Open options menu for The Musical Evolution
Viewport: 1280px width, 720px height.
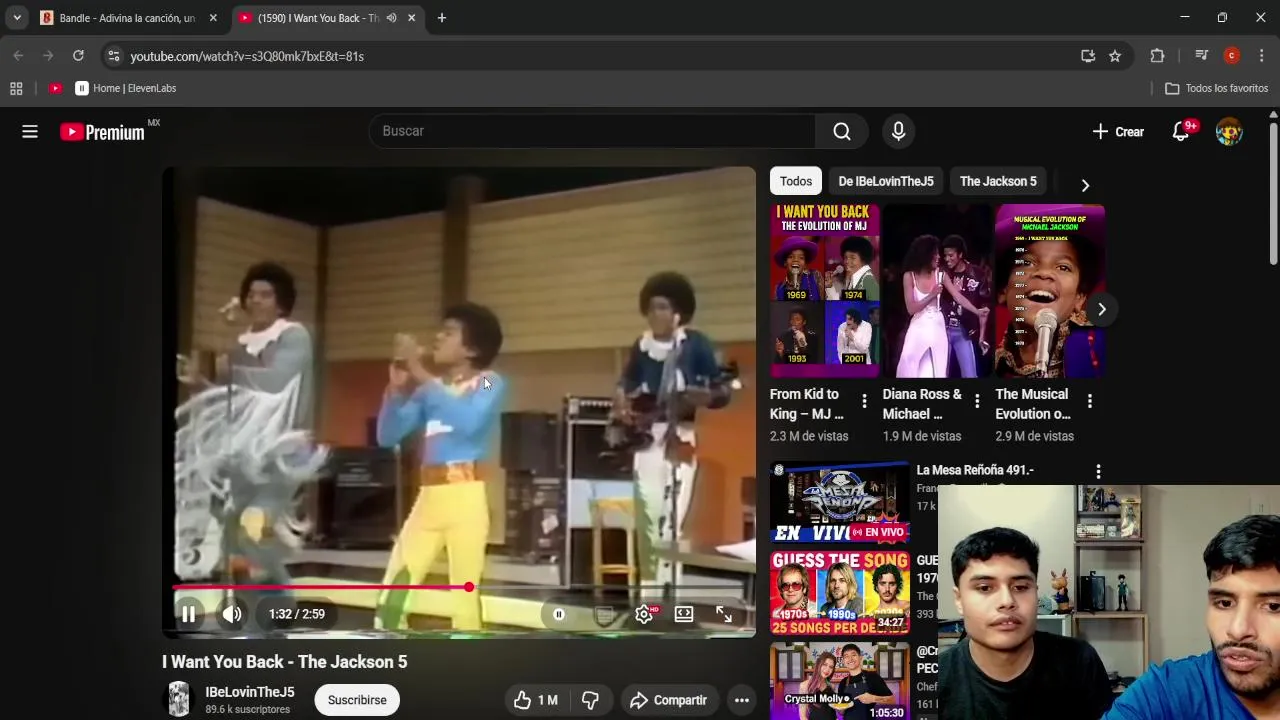[1089, 401]
